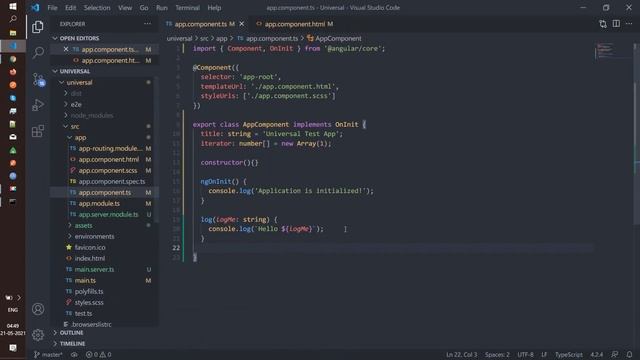Open the Accounts menu icon

tap(38, 309)
